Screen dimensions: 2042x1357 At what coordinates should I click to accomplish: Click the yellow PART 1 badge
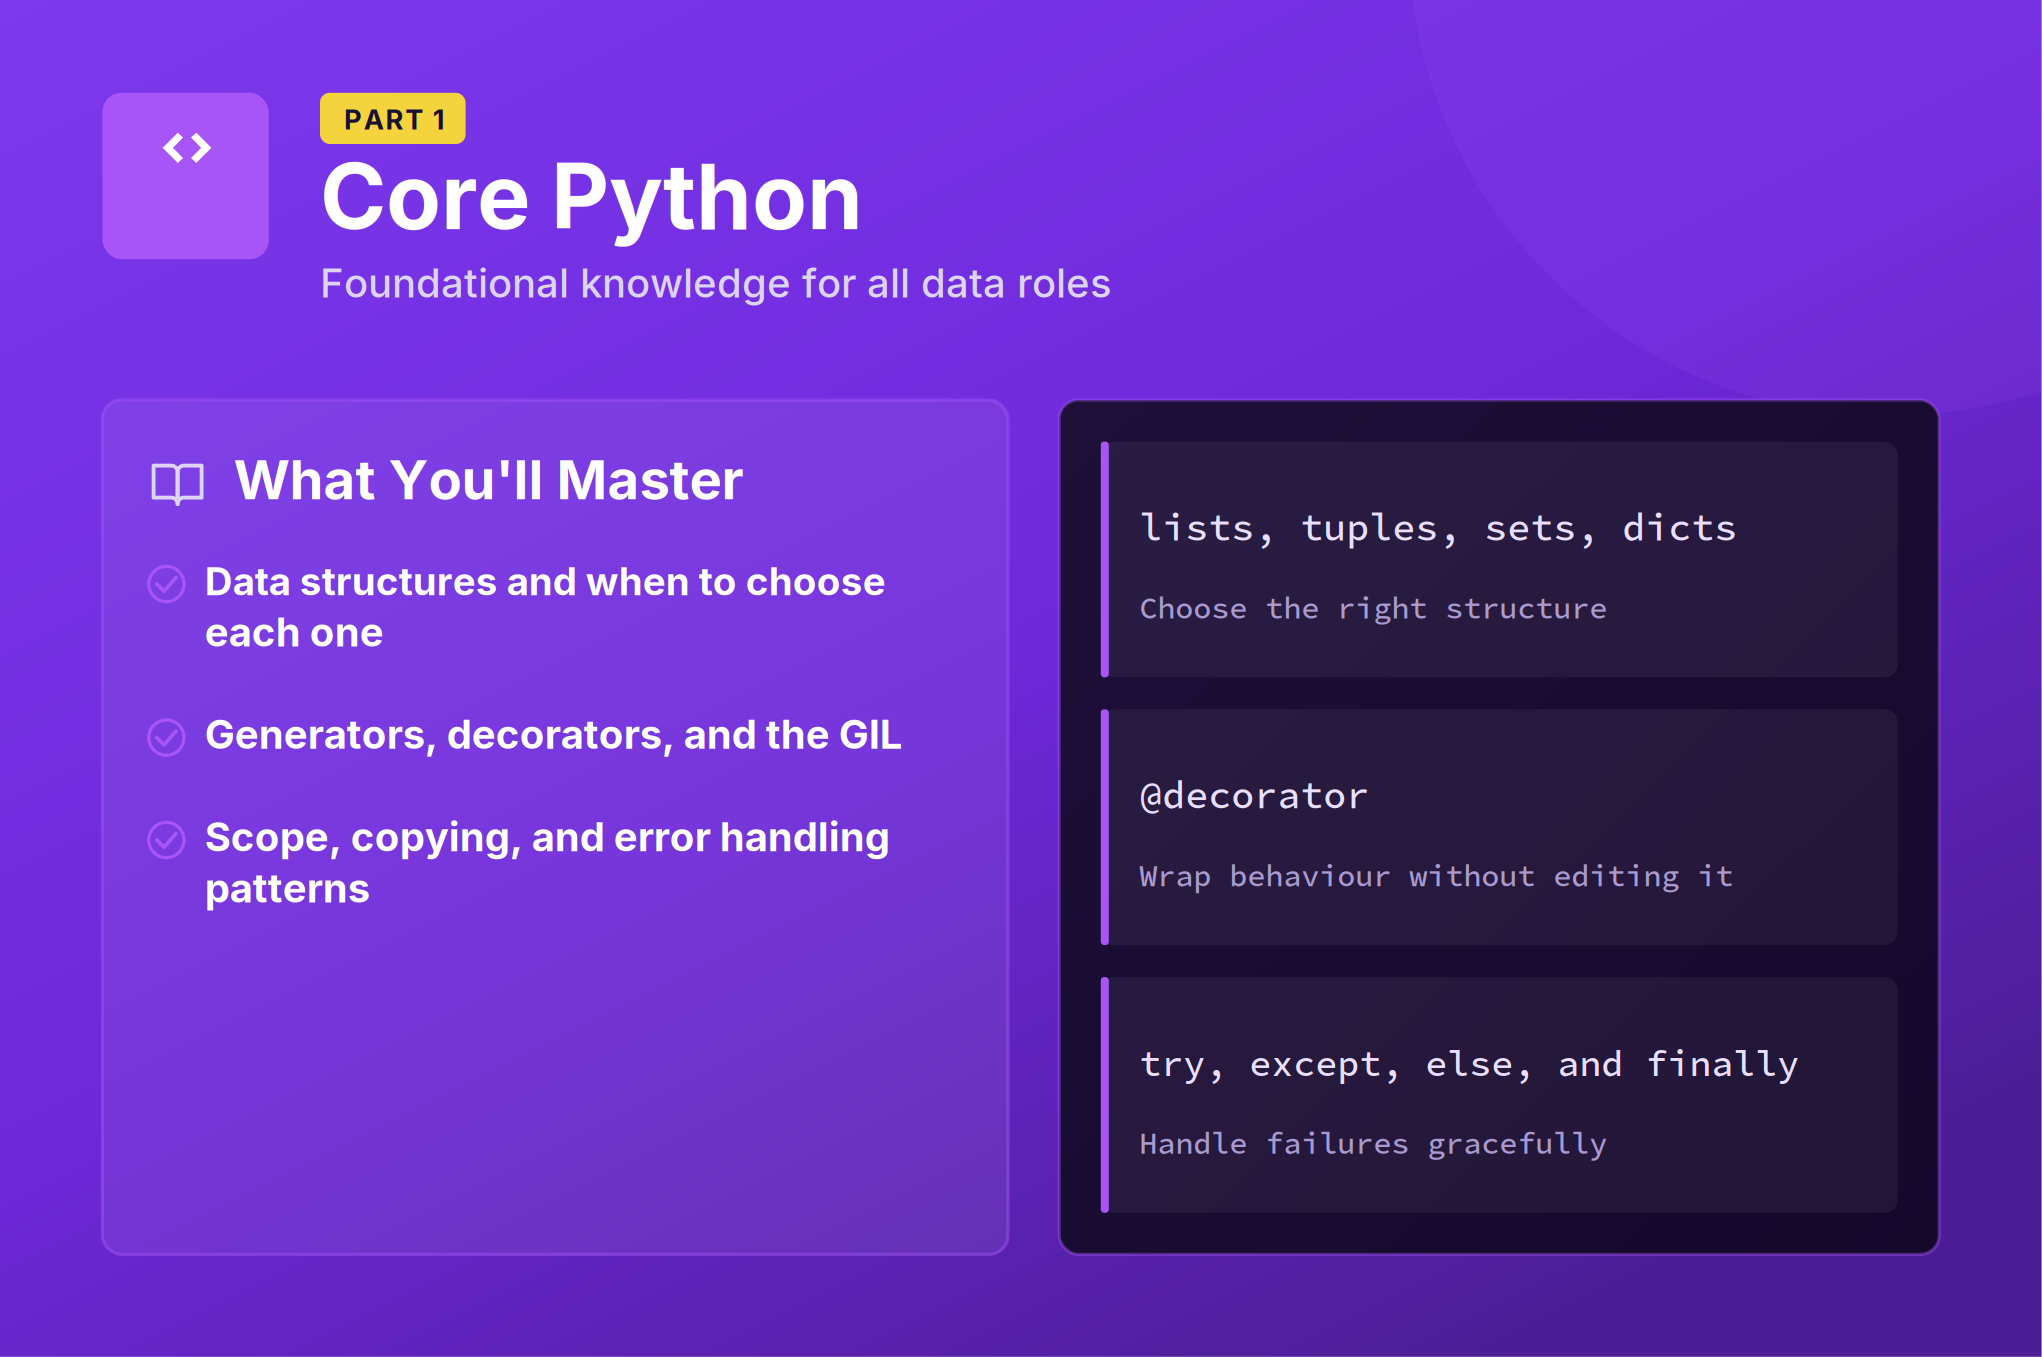pos(392,119)
